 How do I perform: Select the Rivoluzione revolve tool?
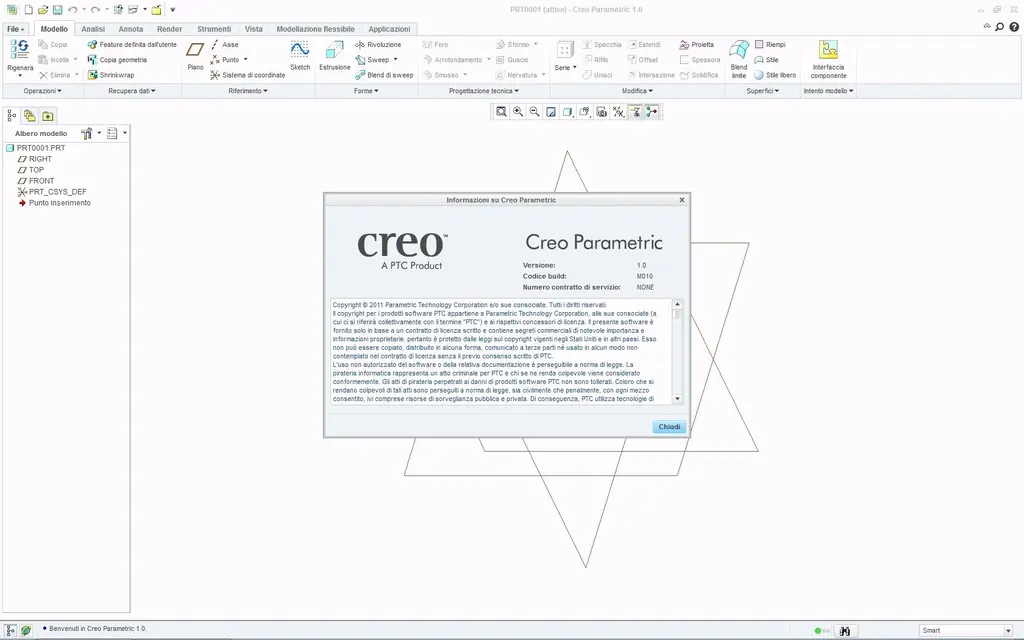coord(378,44)
